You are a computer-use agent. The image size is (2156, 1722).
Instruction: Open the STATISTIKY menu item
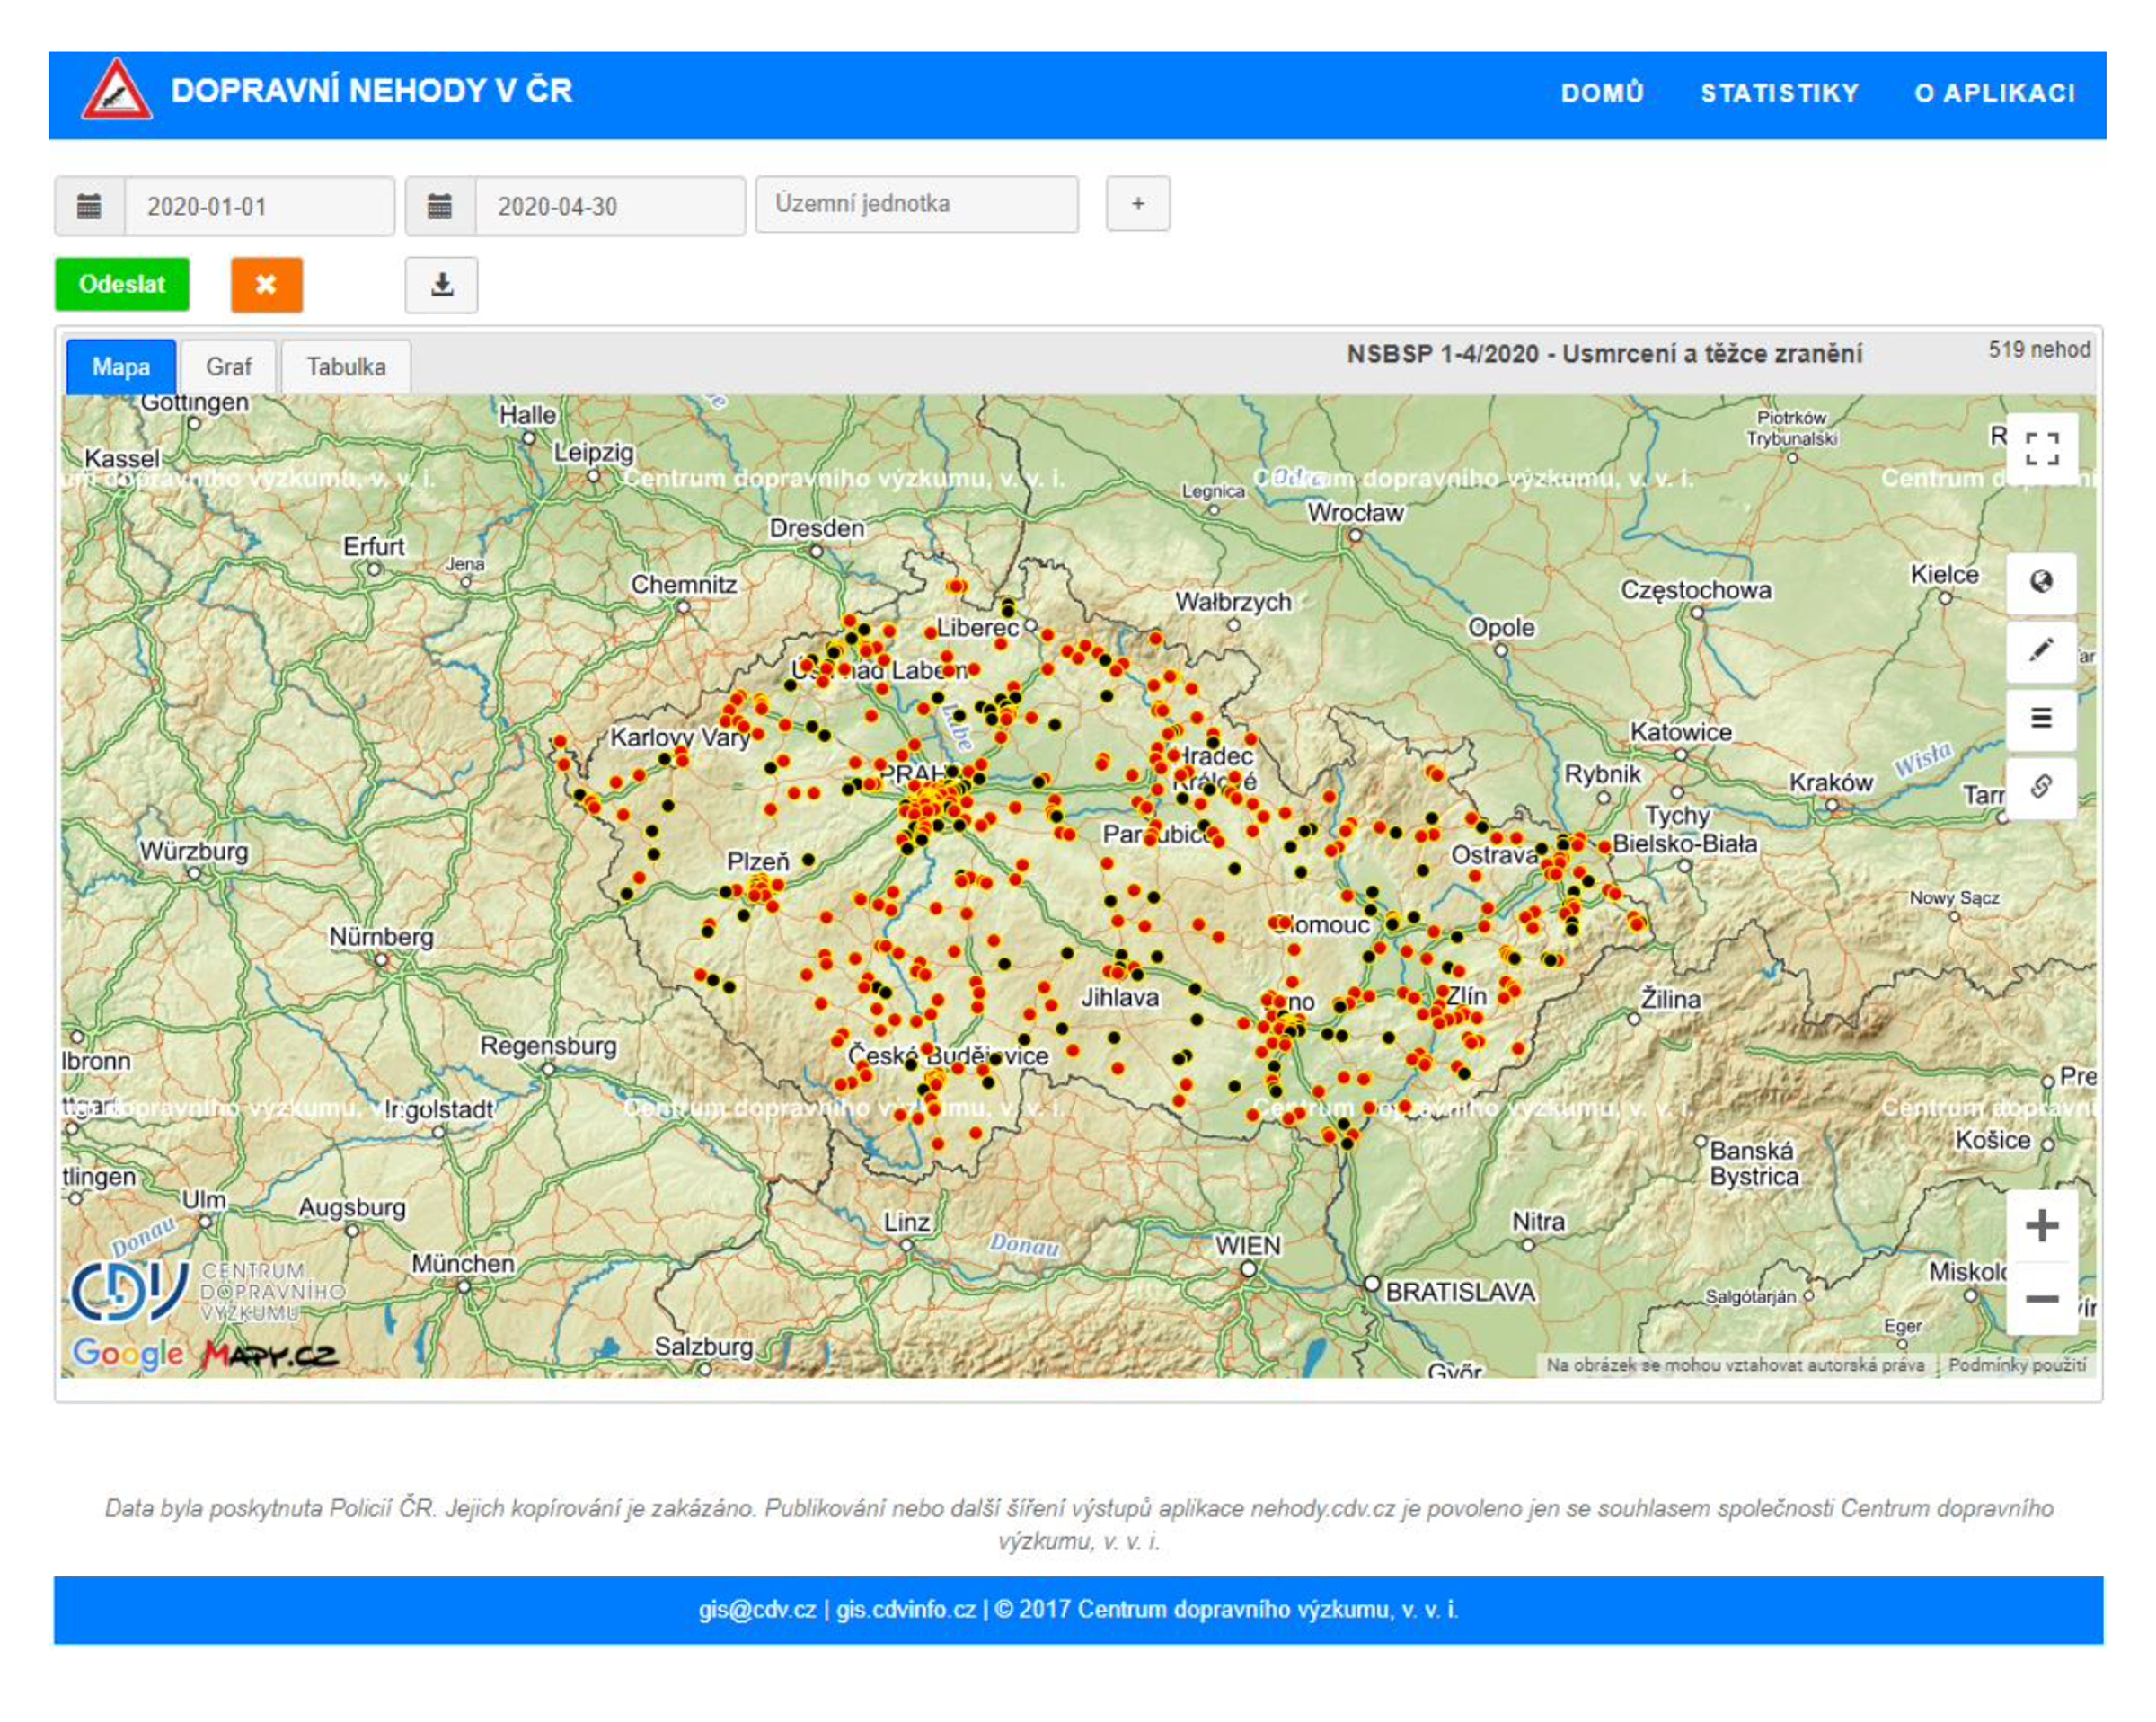coord(1779,92)
